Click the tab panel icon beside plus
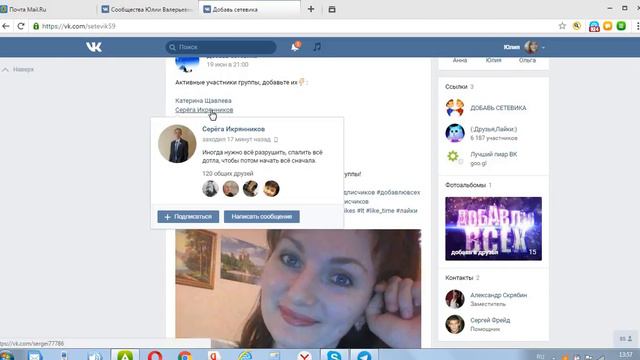Screen dimensions: 640x360 point(332,9)
